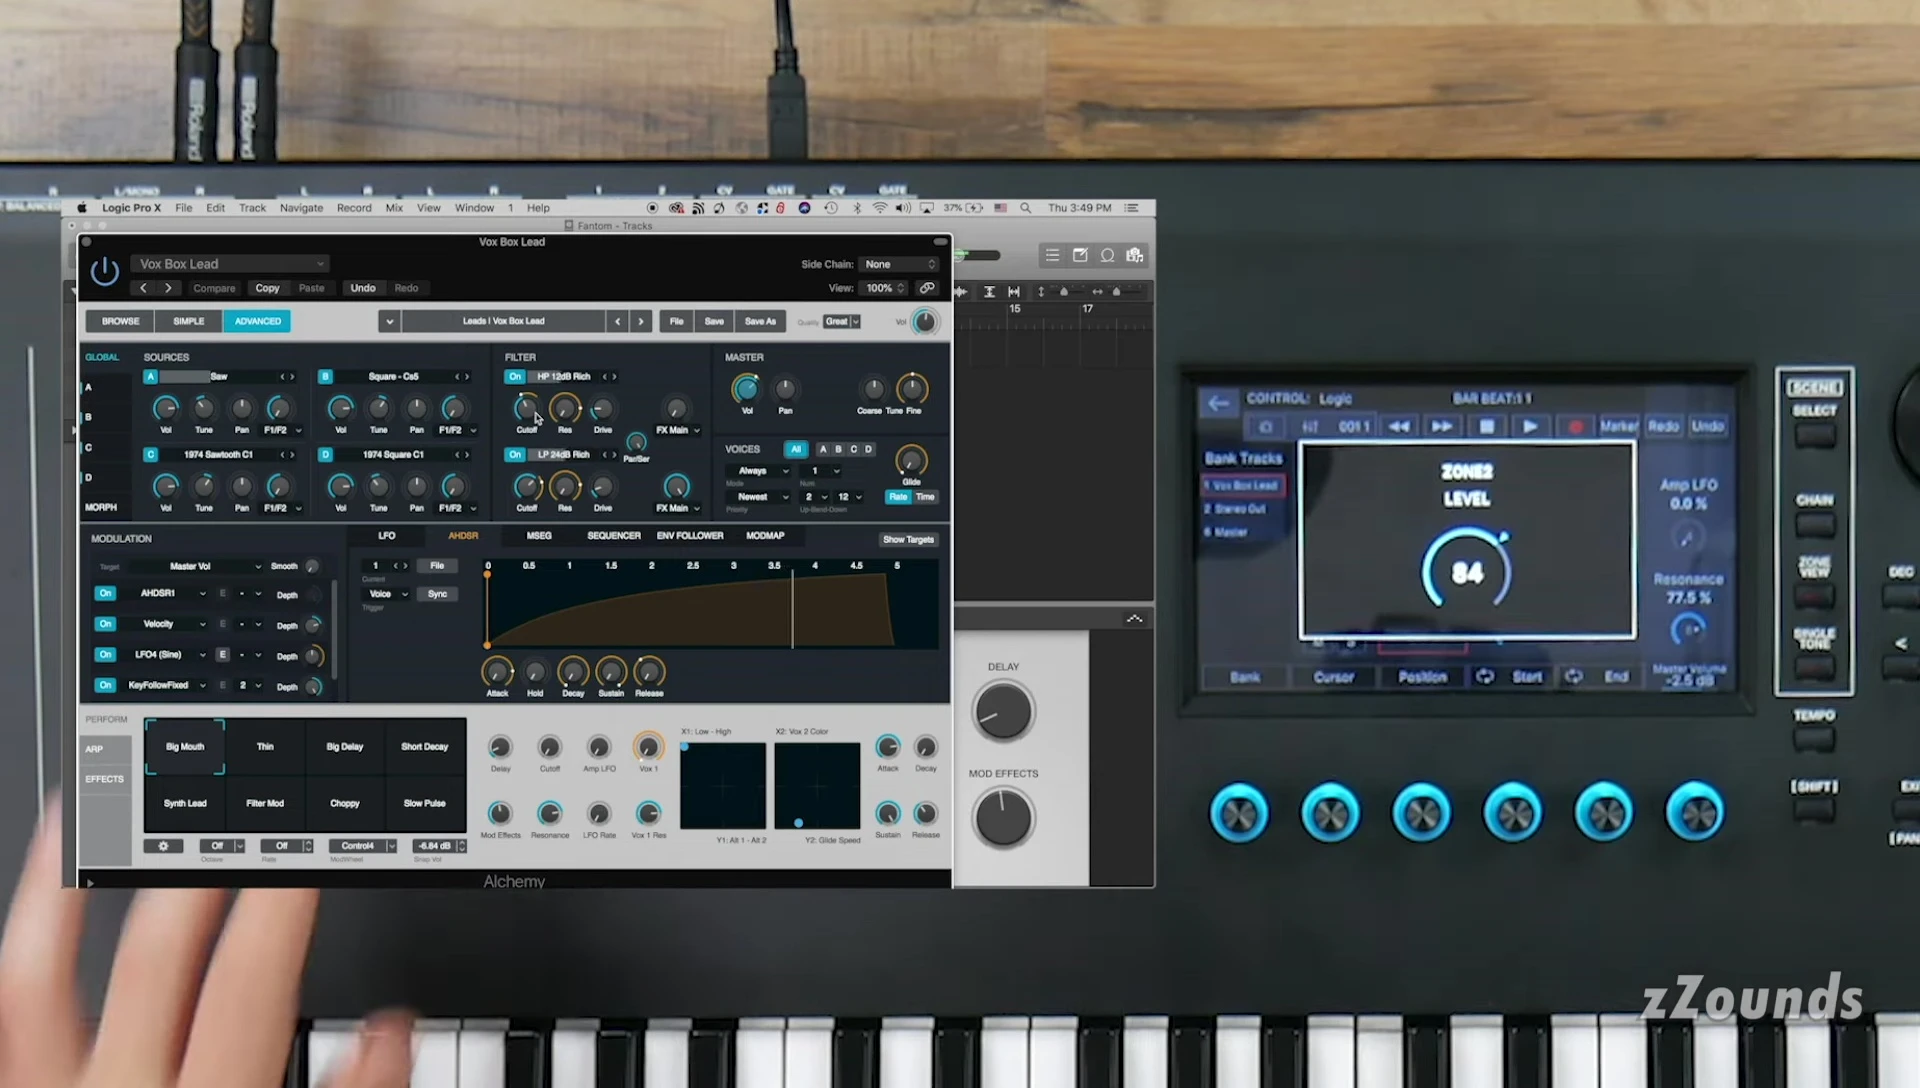This screenshot has height=1088, width=1920.
Task: Click the Bluetooth menu bar icon
Action: click(857, 208)
